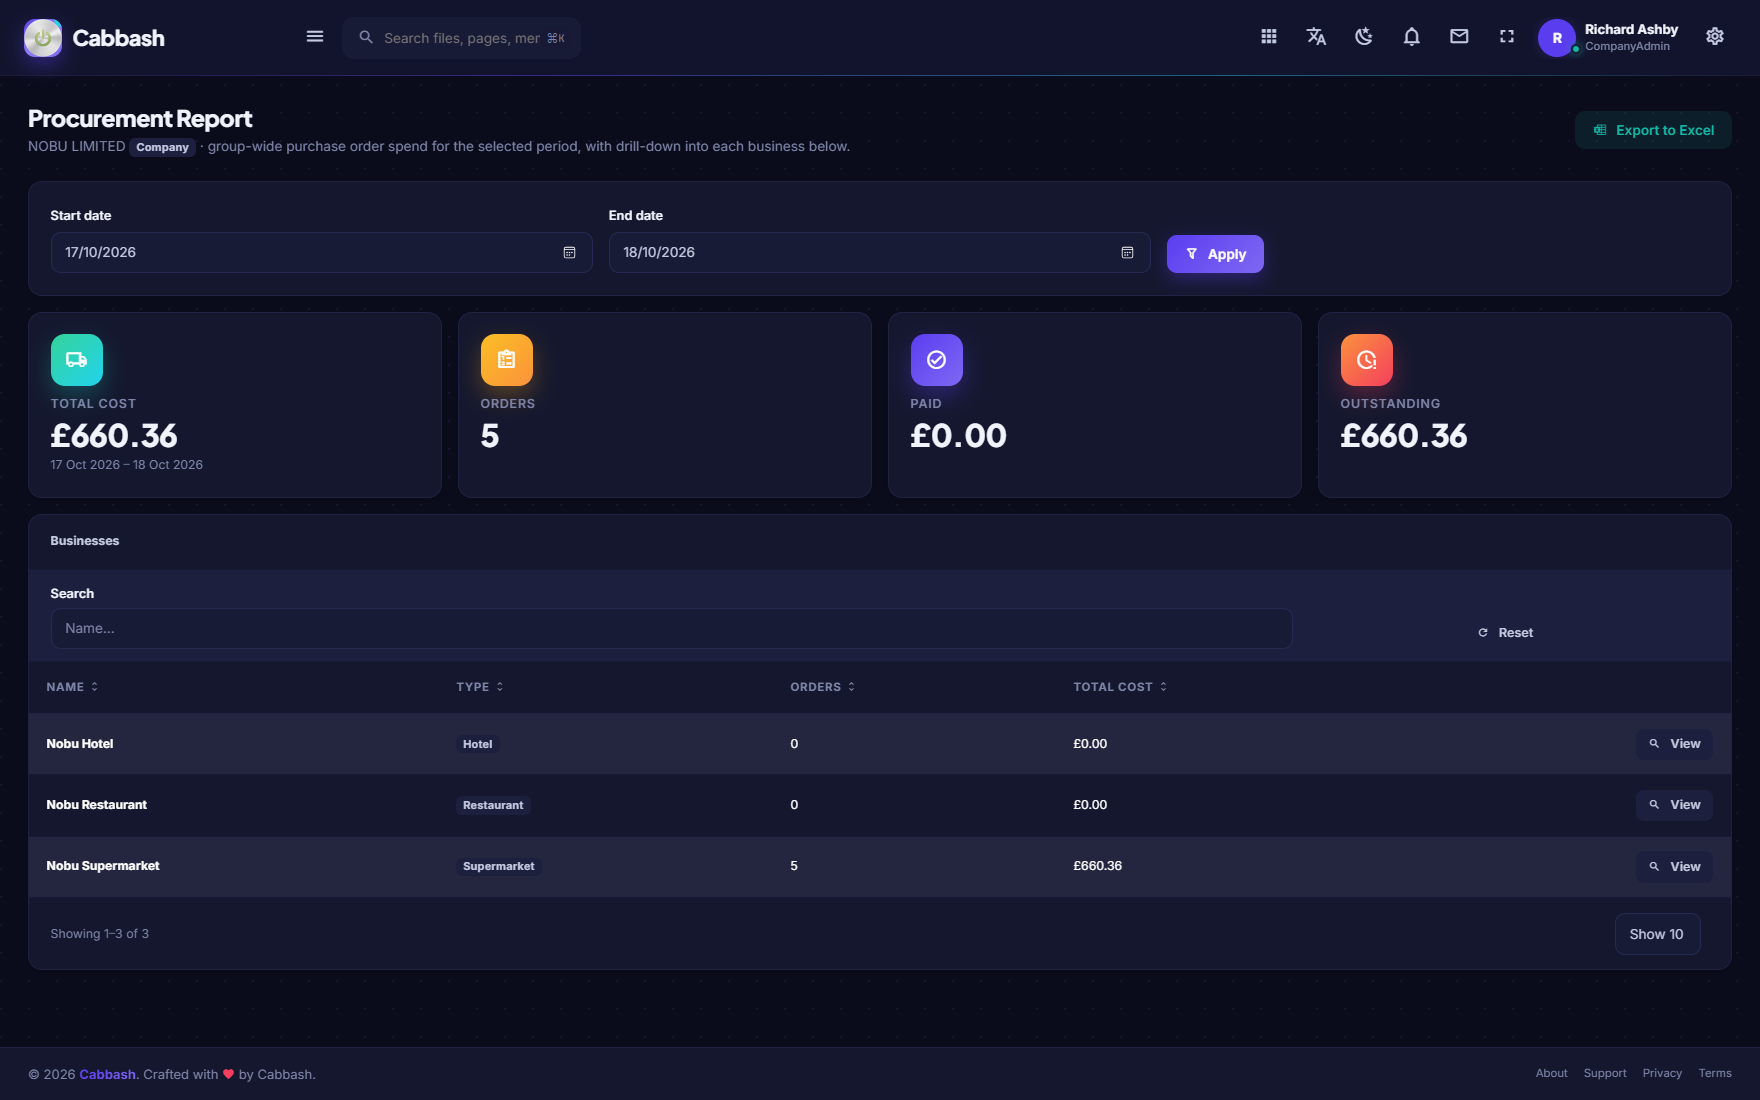Click the £660.36 supermarket total cost
The height and width of the screenshot is (1100, 1760).
[x=1097, y=866]
